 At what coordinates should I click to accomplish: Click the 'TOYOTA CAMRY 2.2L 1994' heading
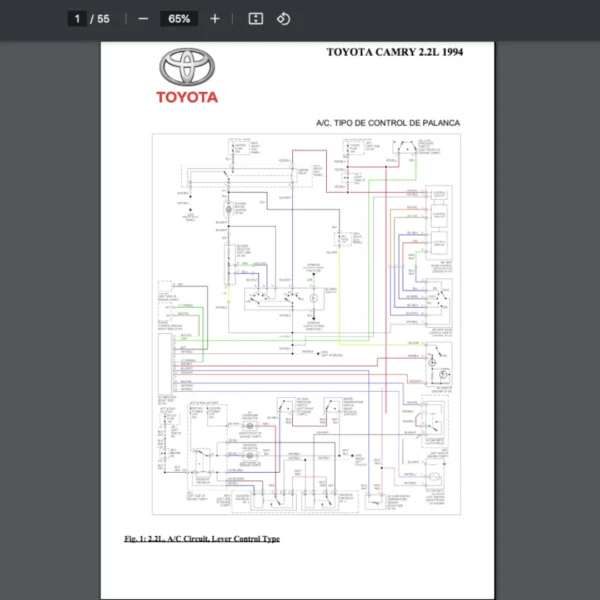click(x=396, y=52)
